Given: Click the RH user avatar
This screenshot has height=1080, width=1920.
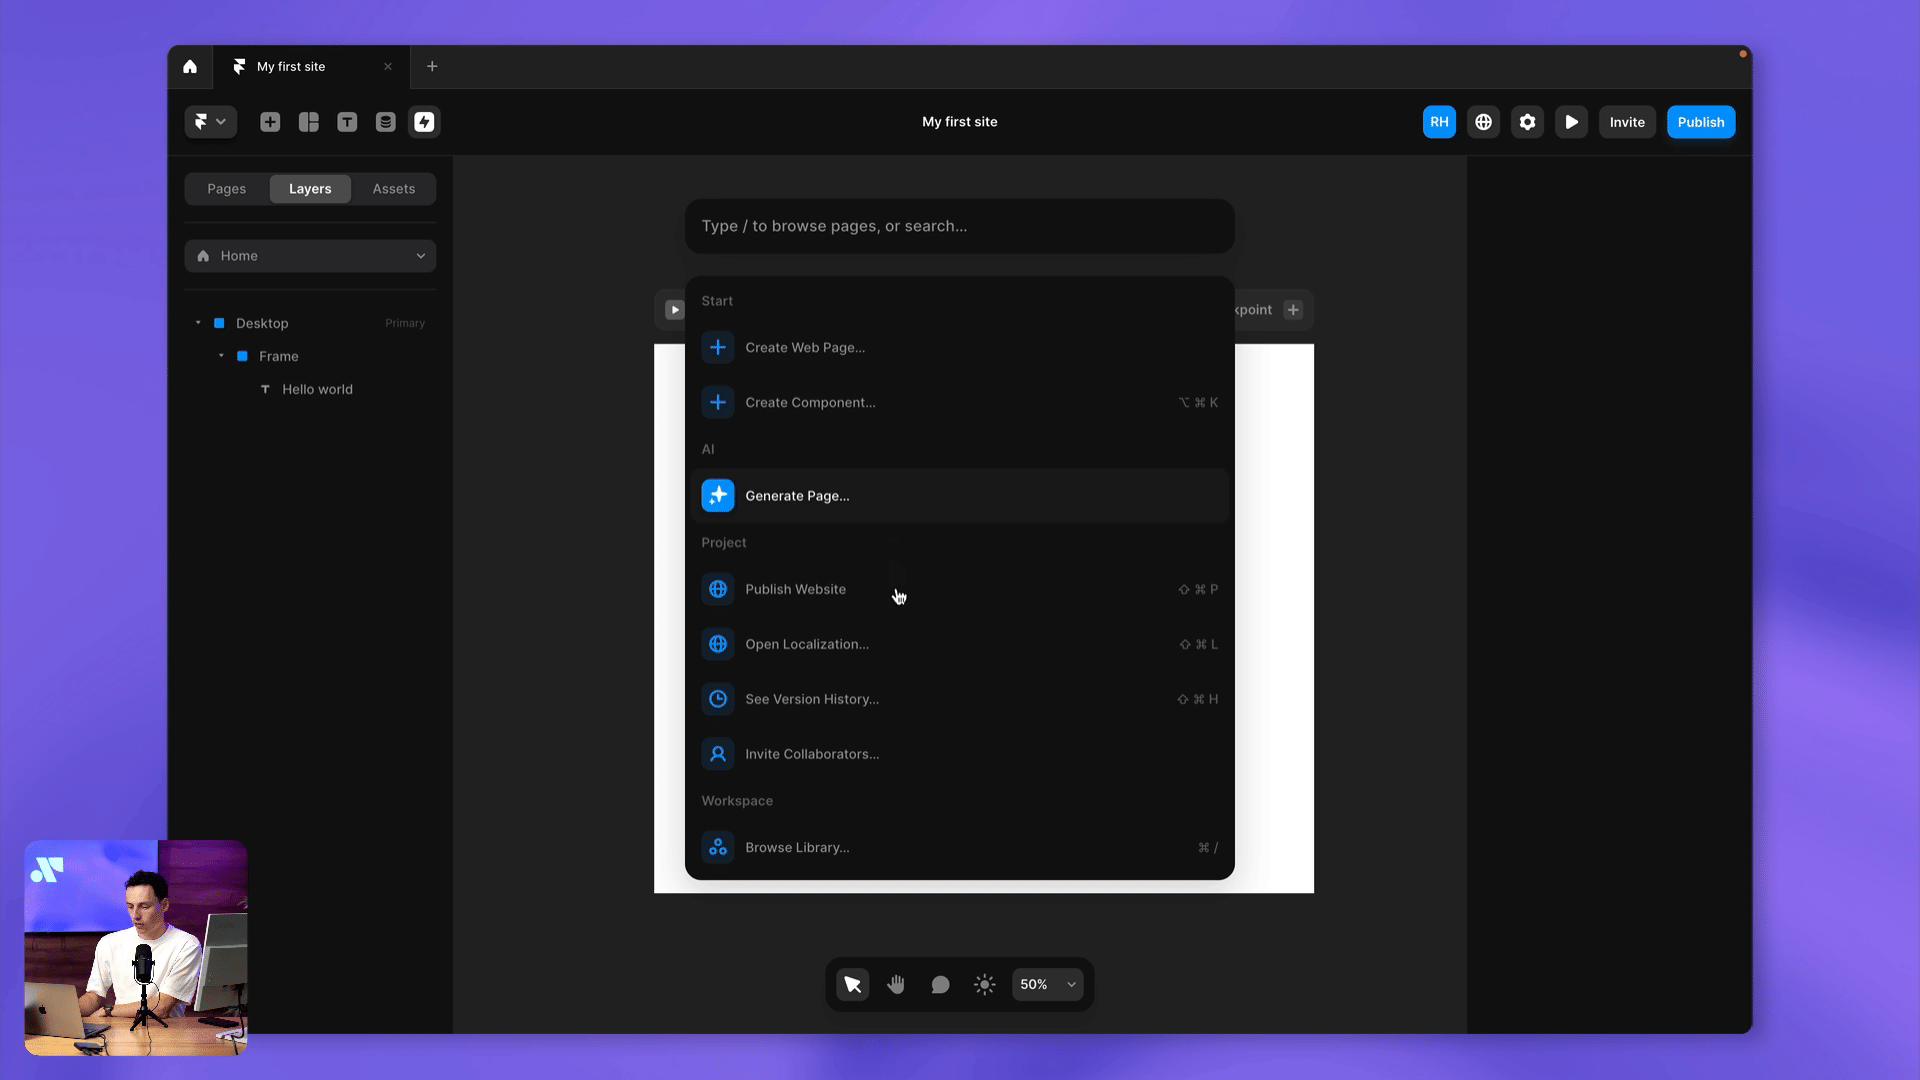Looking at the screenshot, I should tap(1439, 122).
